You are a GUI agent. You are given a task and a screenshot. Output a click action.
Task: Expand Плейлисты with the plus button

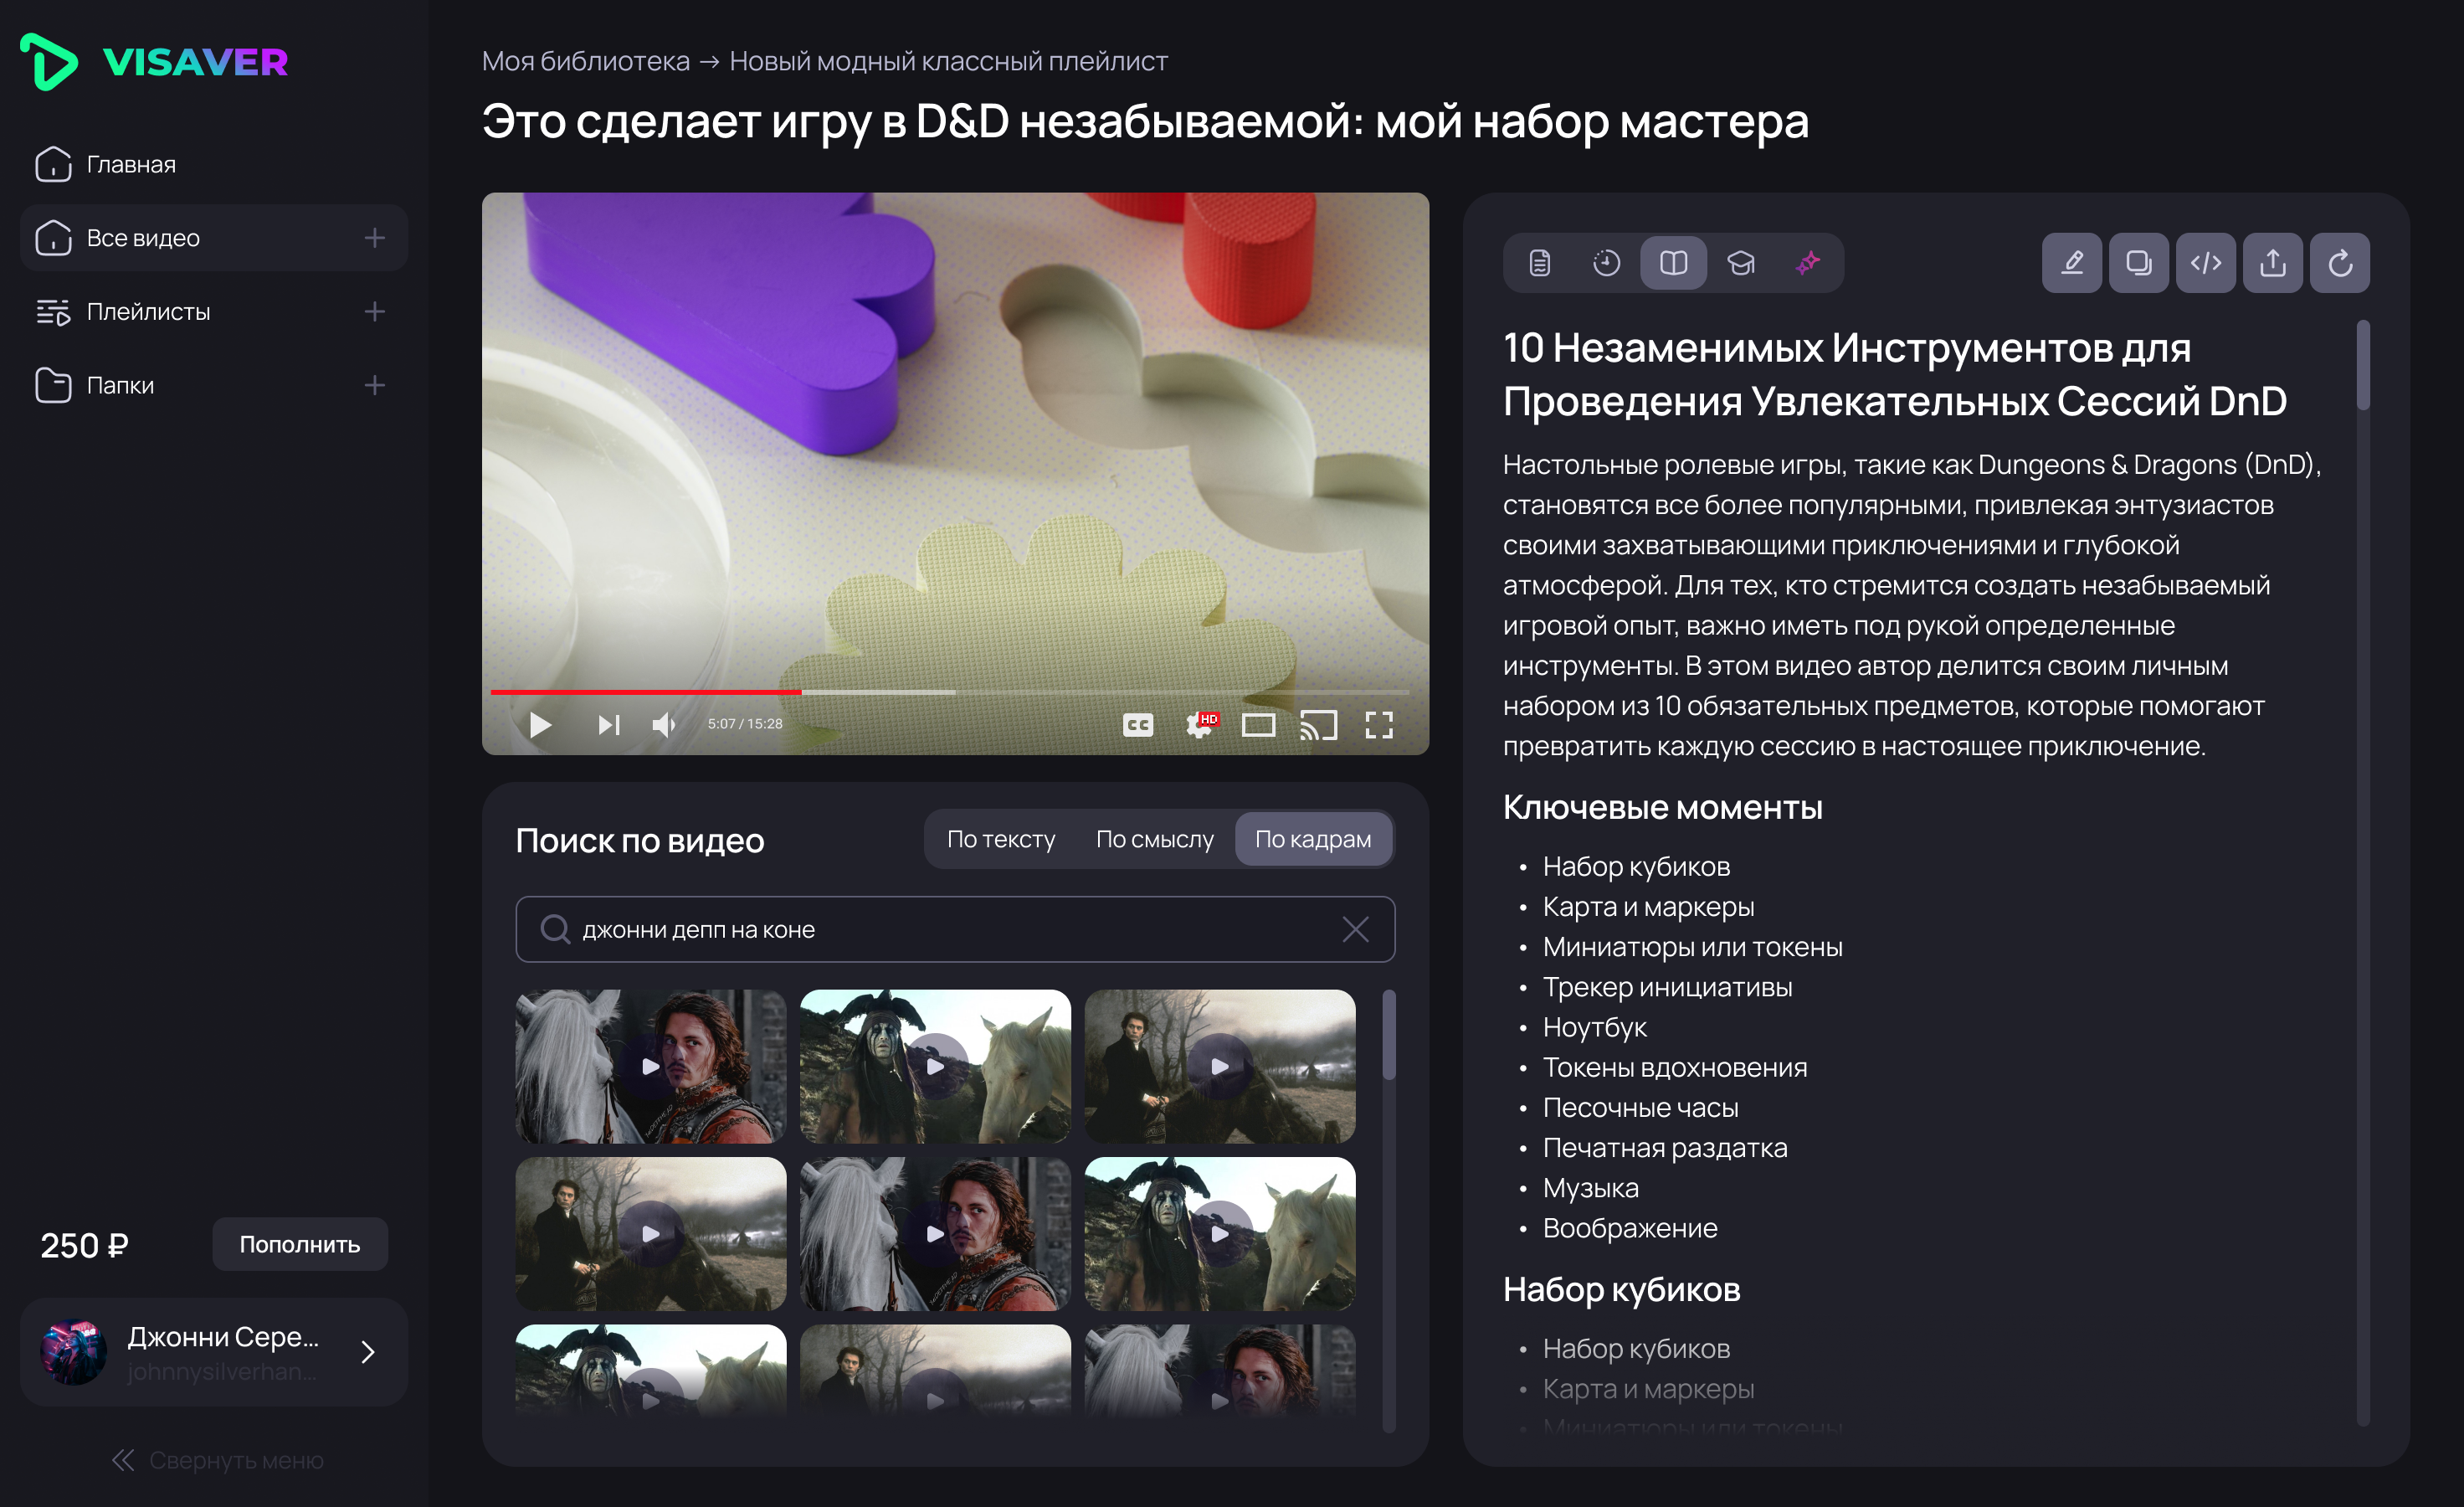pos(374,312)
